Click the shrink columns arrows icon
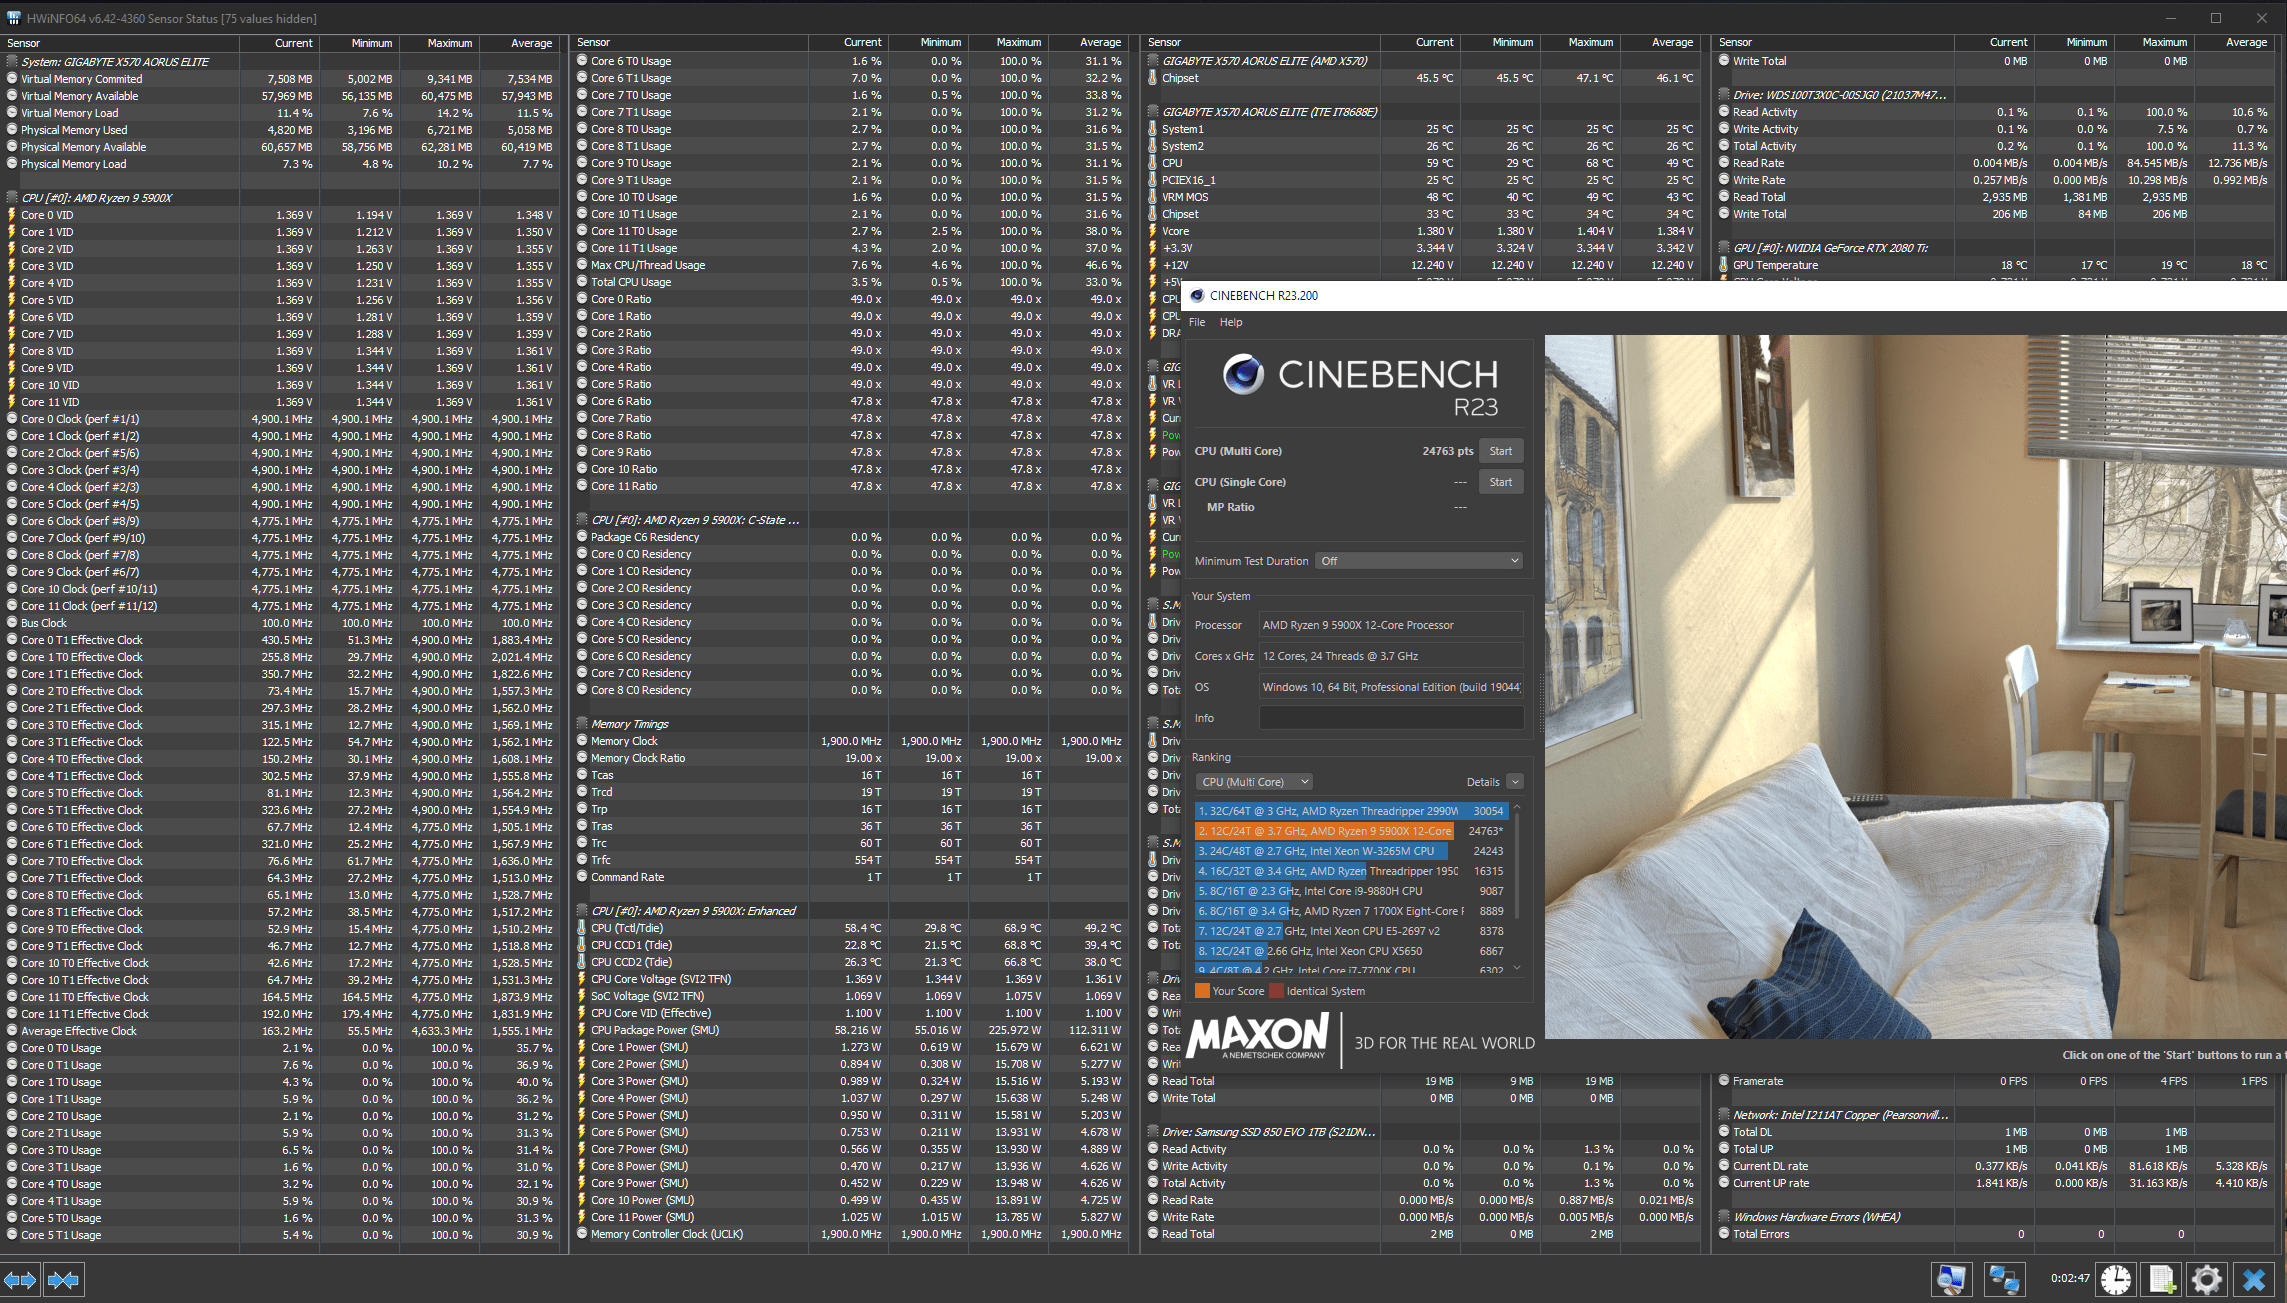The image size is (2287, 1303). tap(63, 1280)
